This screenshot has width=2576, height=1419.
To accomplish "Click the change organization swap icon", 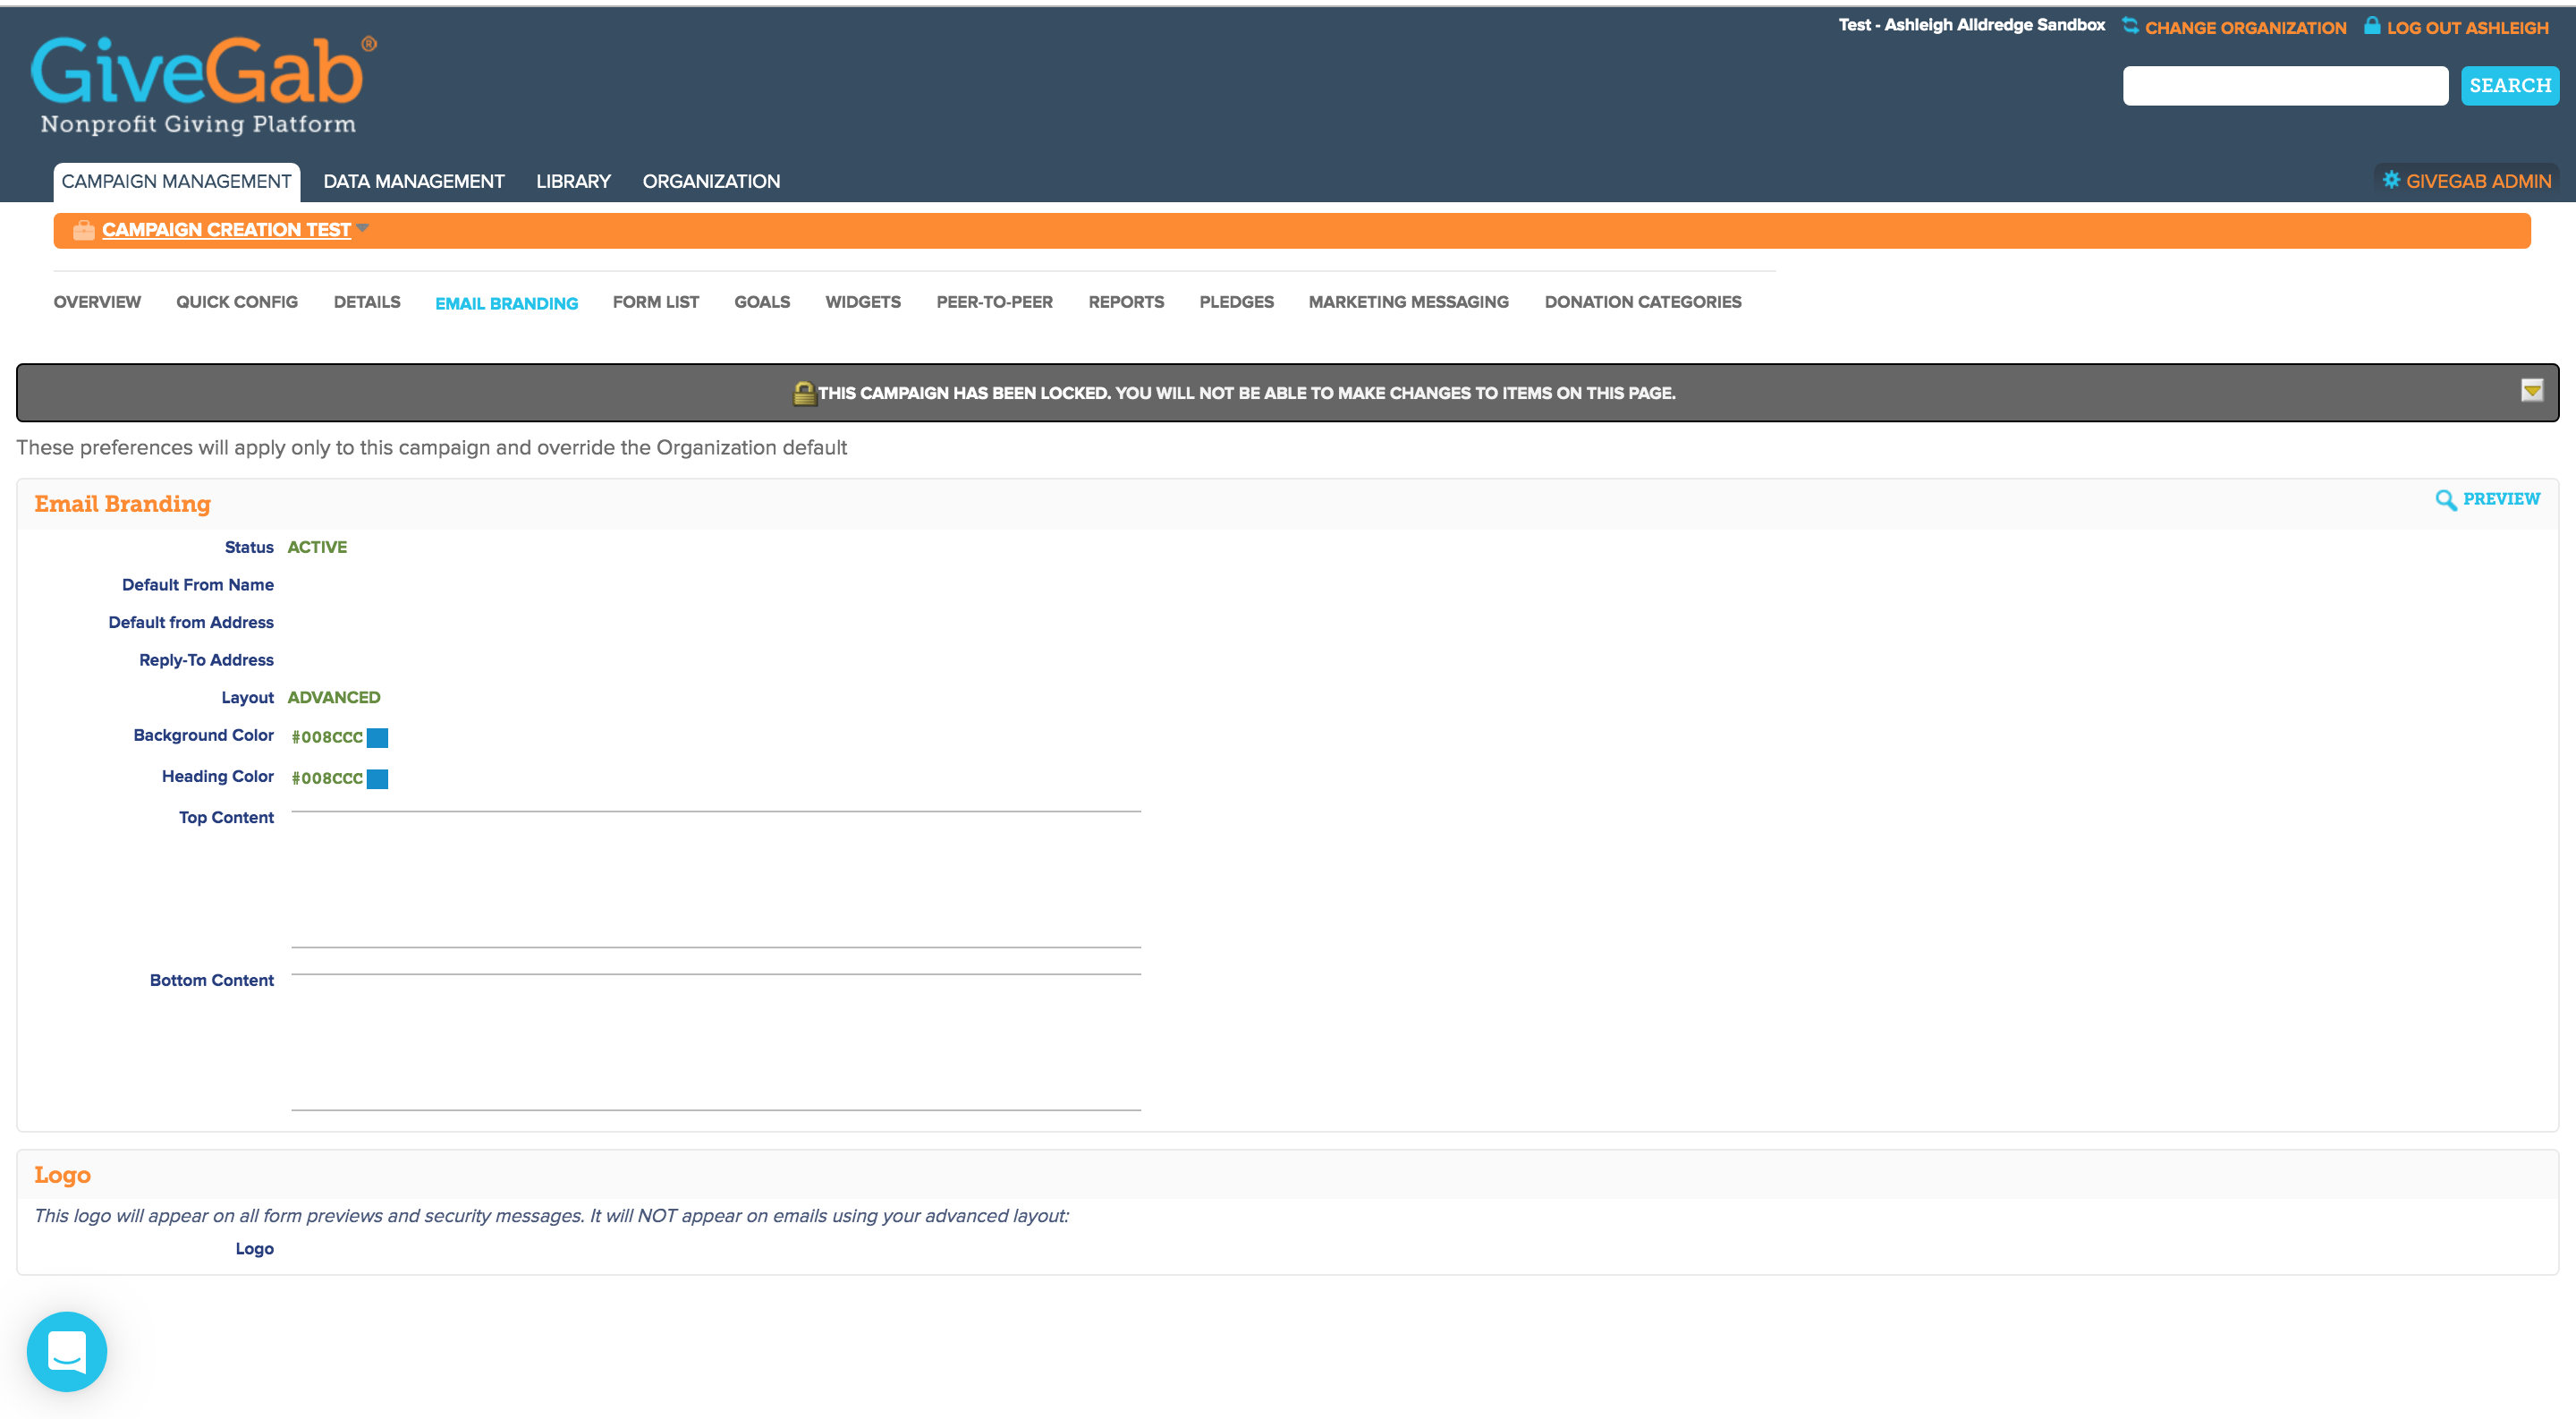I will (2130, 26).
